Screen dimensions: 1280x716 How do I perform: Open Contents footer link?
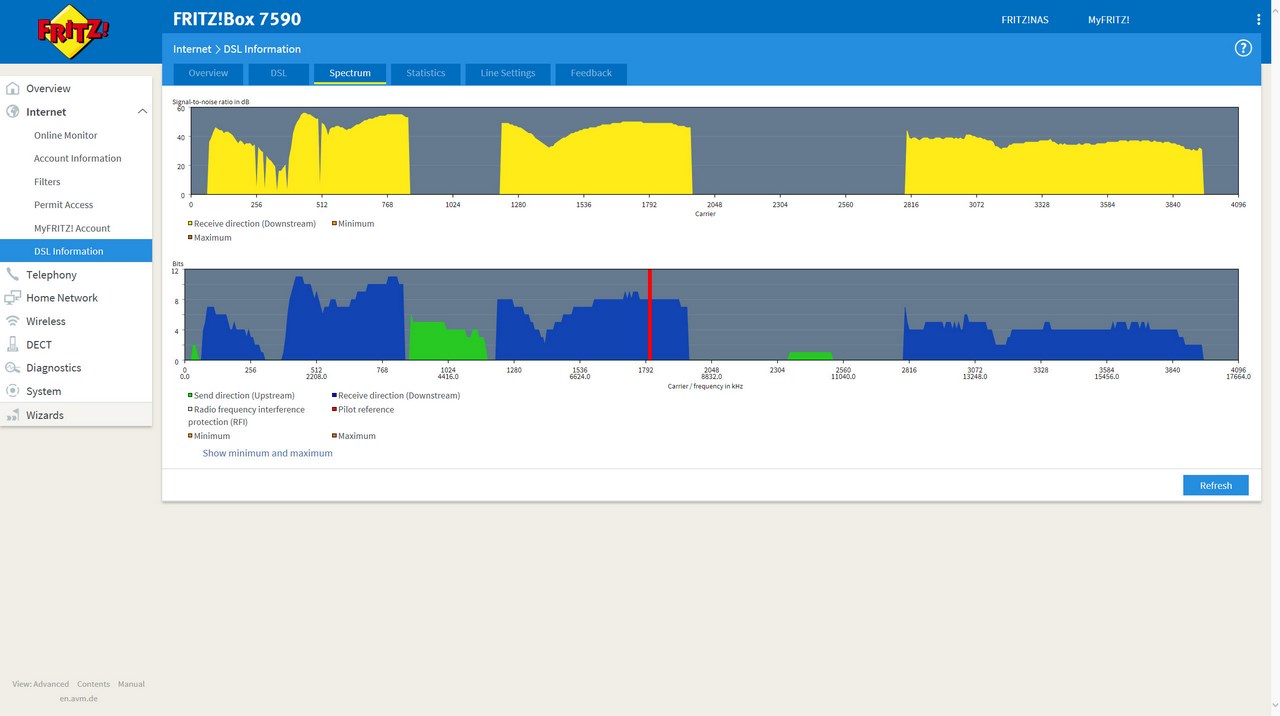point(93,684)
